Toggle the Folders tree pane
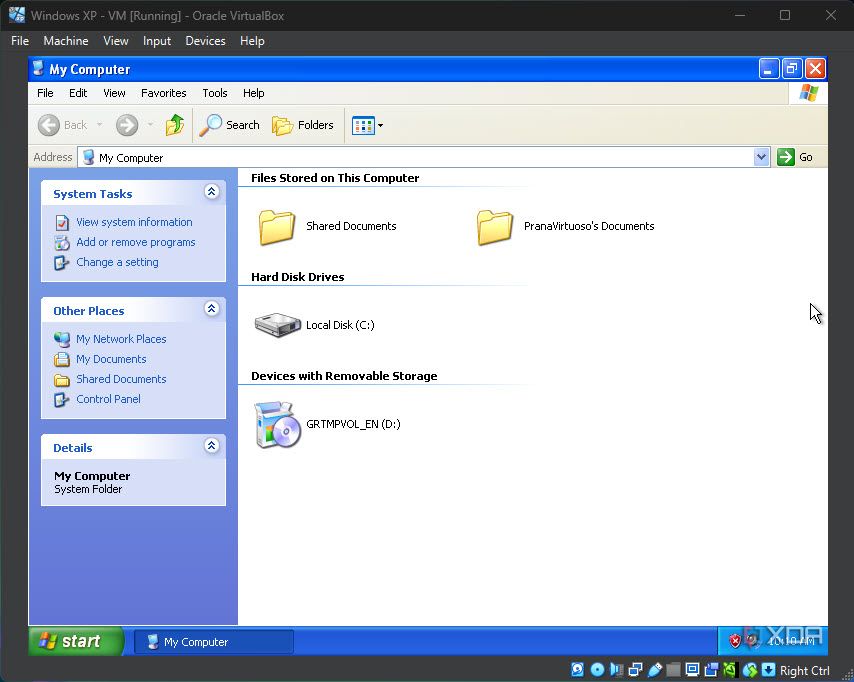Viewport: 854px width, 682px height. point(303,125)
